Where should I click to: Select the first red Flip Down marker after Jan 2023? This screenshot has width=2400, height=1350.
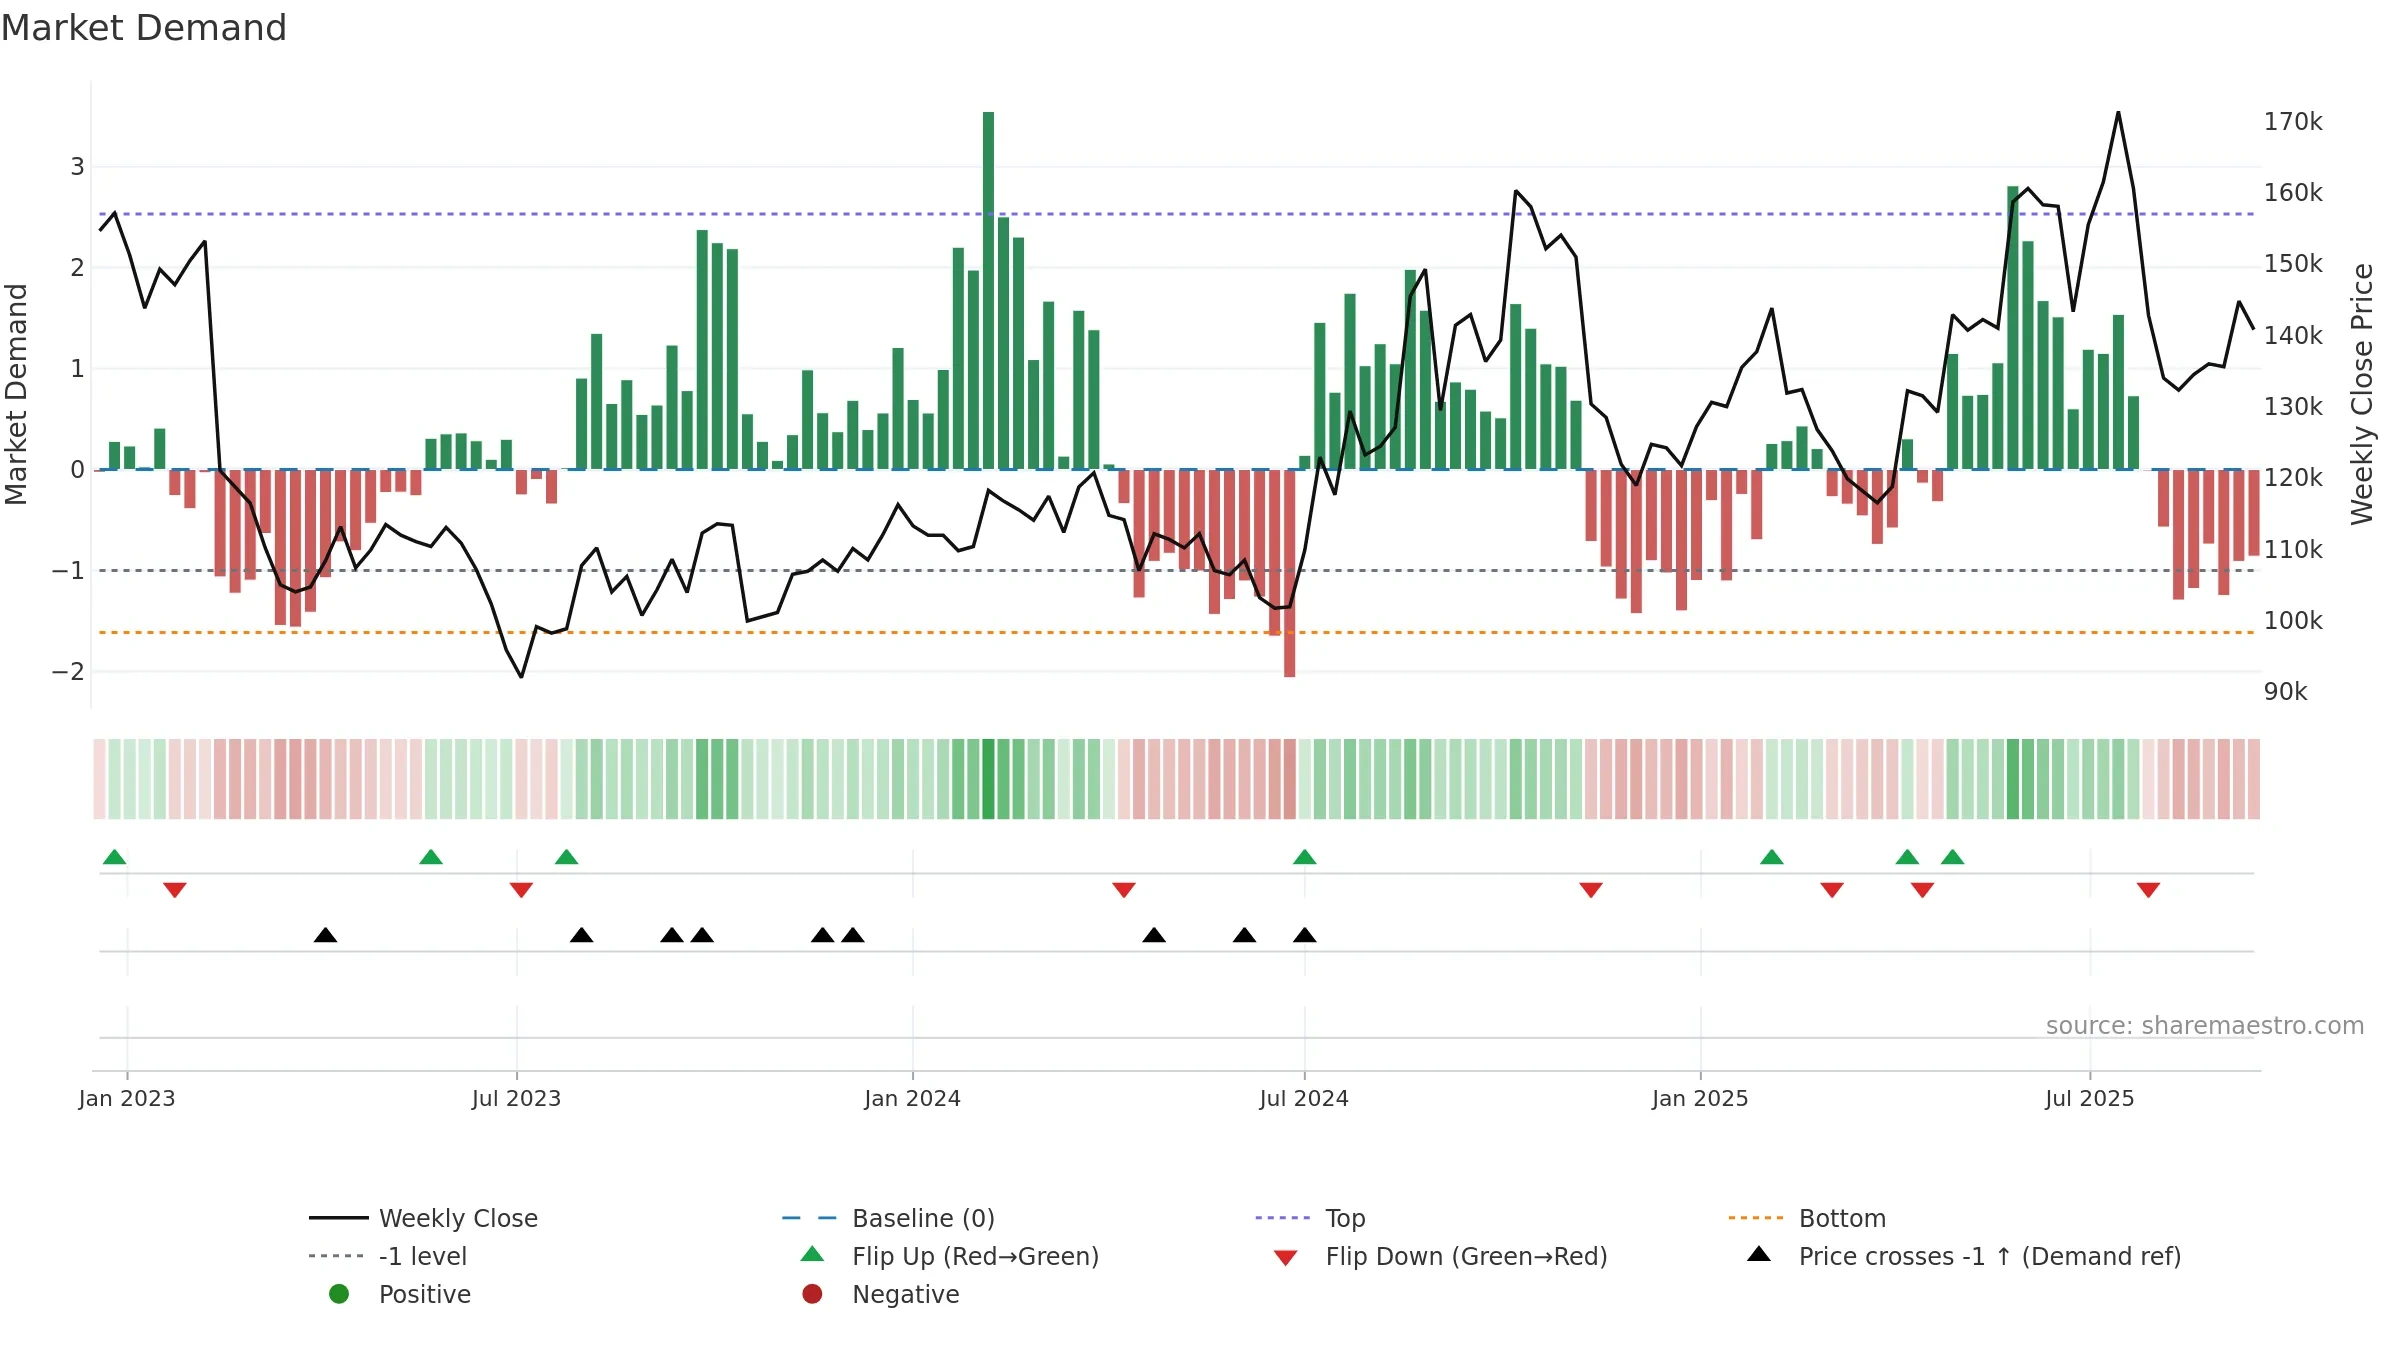point(175,890)
